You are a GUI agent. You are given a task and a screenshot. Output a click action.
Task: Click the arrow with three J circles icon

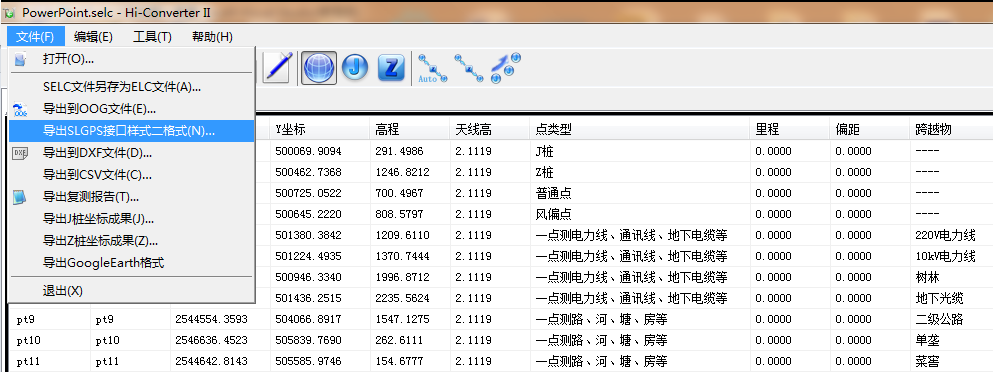[x=505, y=68]
